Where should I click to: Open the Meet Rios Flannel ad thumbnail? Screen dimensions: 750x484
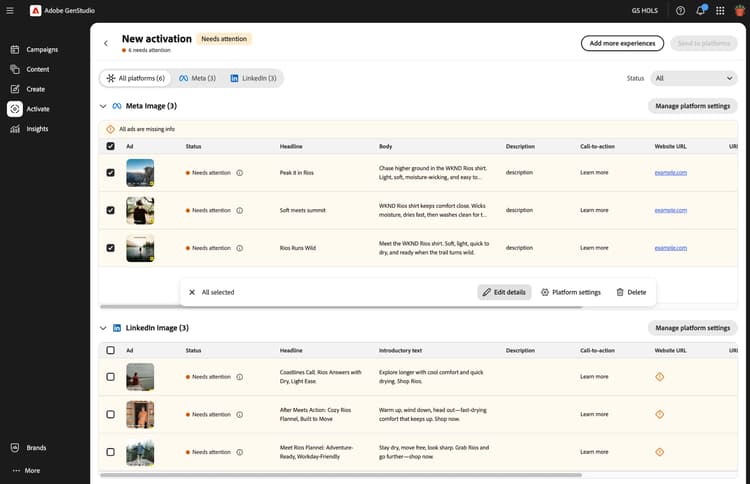[140, 452]
